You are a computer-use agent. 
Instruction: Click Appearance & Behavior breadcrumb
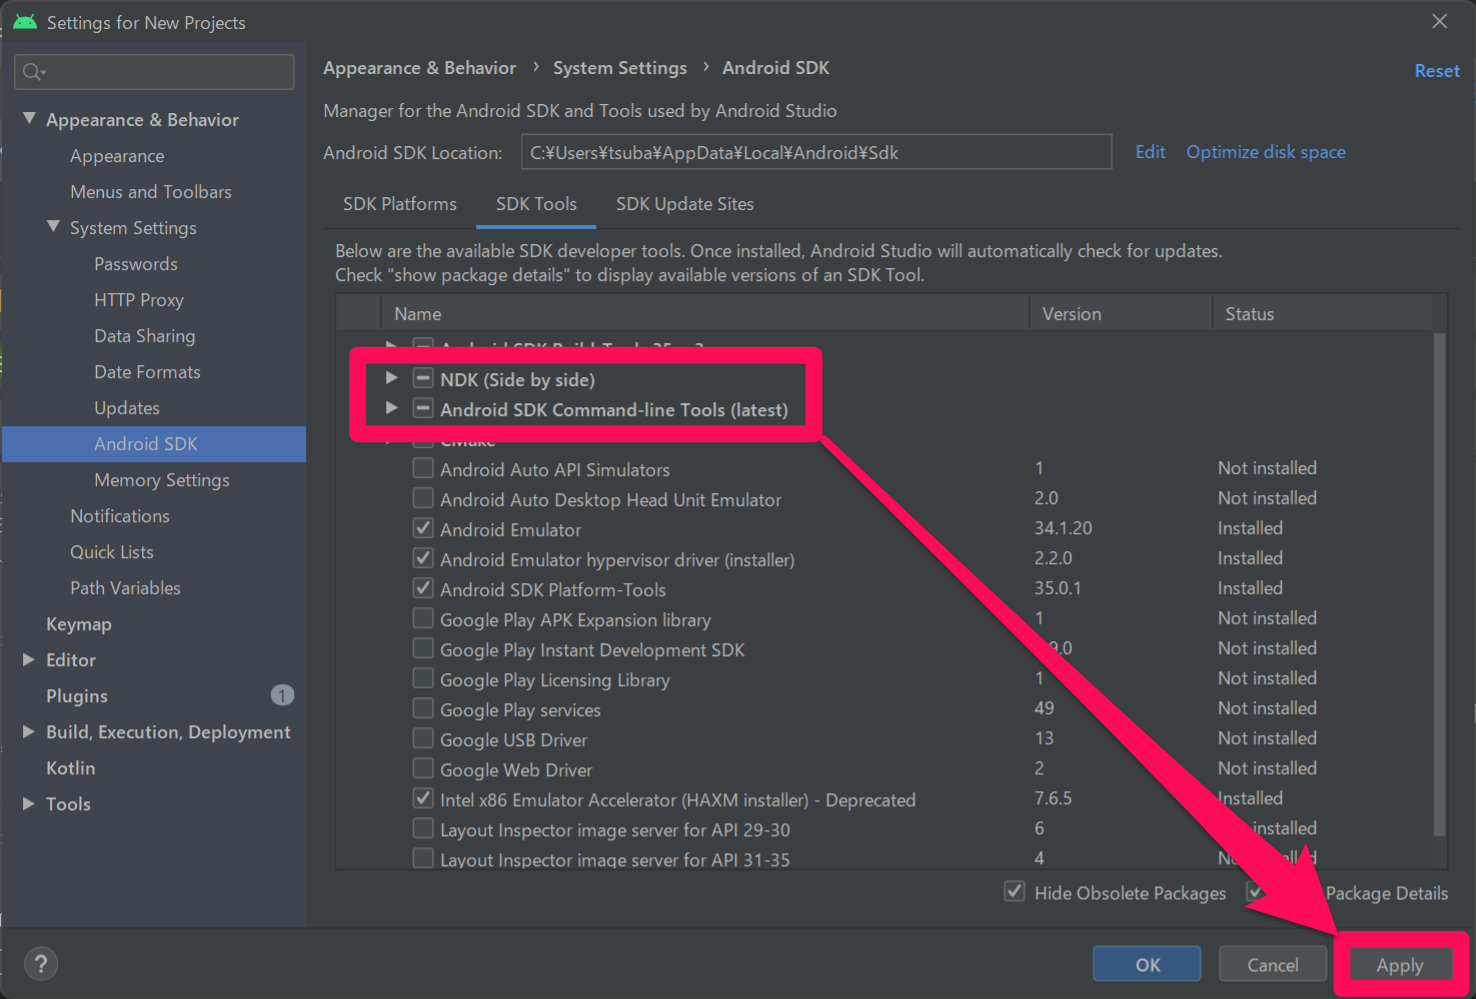click(x=420, y=68)
